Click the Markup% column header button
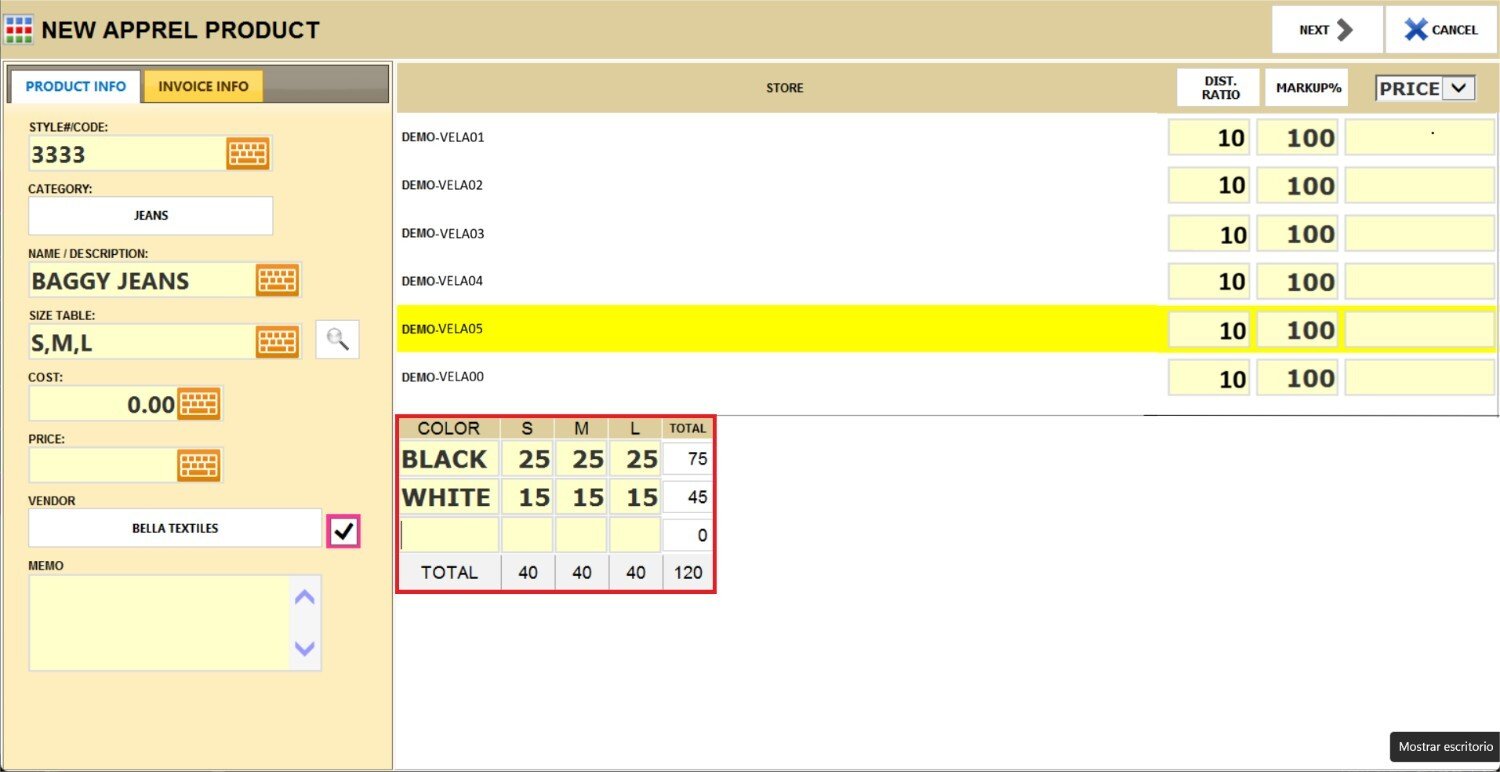1500x772 pixels. 1308,88
